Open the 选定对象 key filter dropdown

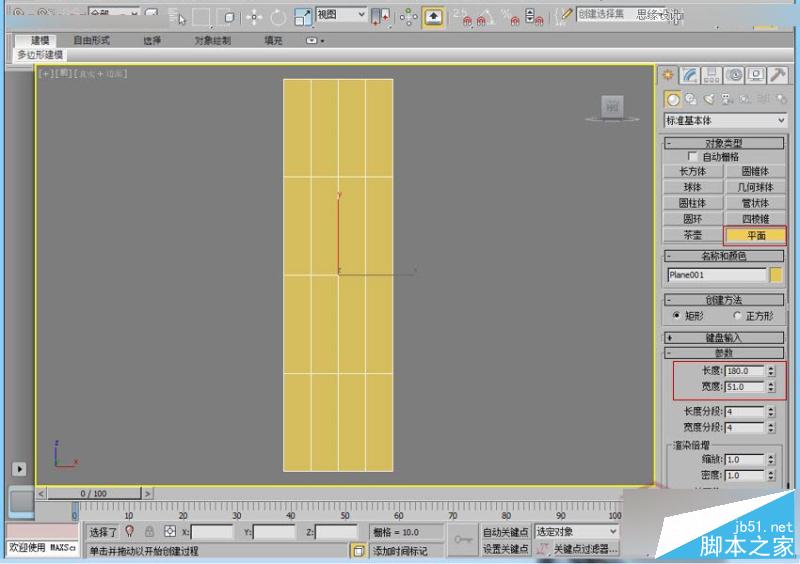click(x=577, y=532)
